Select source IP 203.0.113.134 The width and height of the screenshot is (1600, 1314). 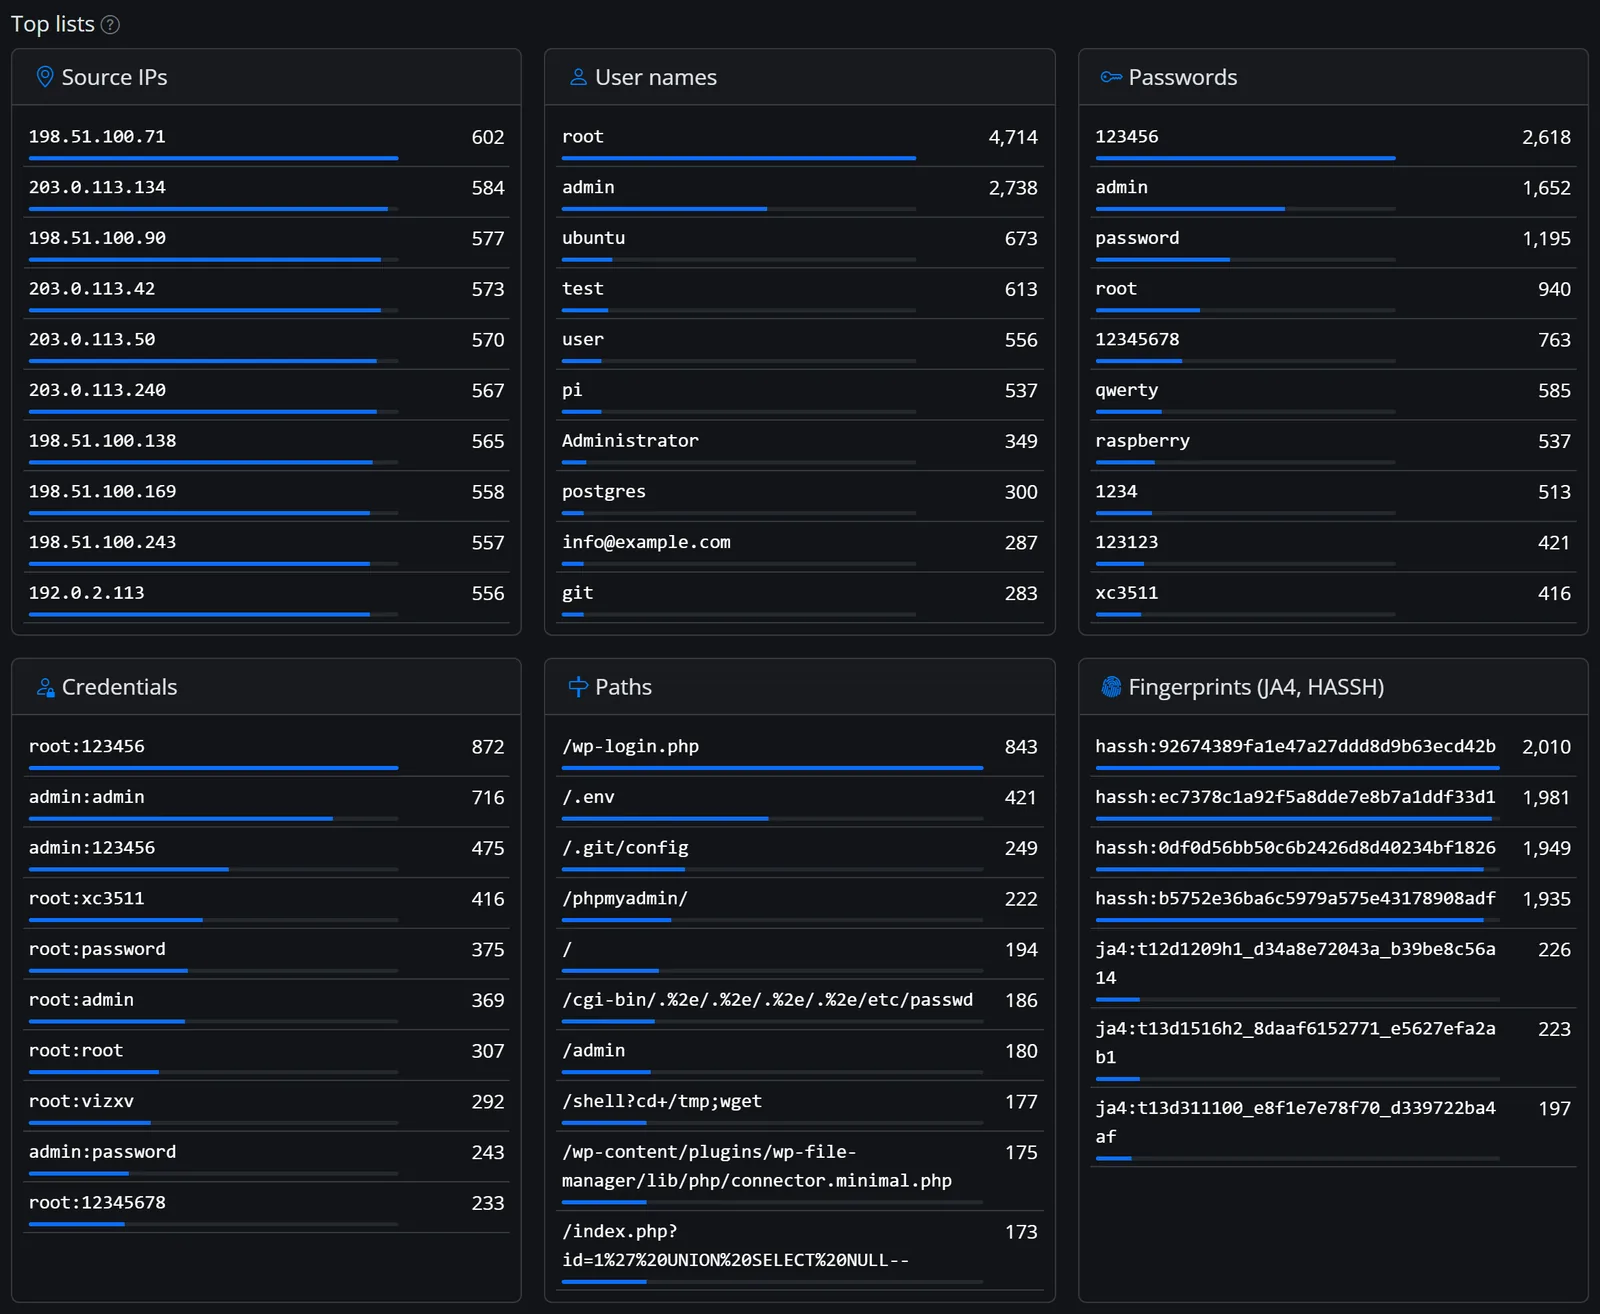coord(266,192)
